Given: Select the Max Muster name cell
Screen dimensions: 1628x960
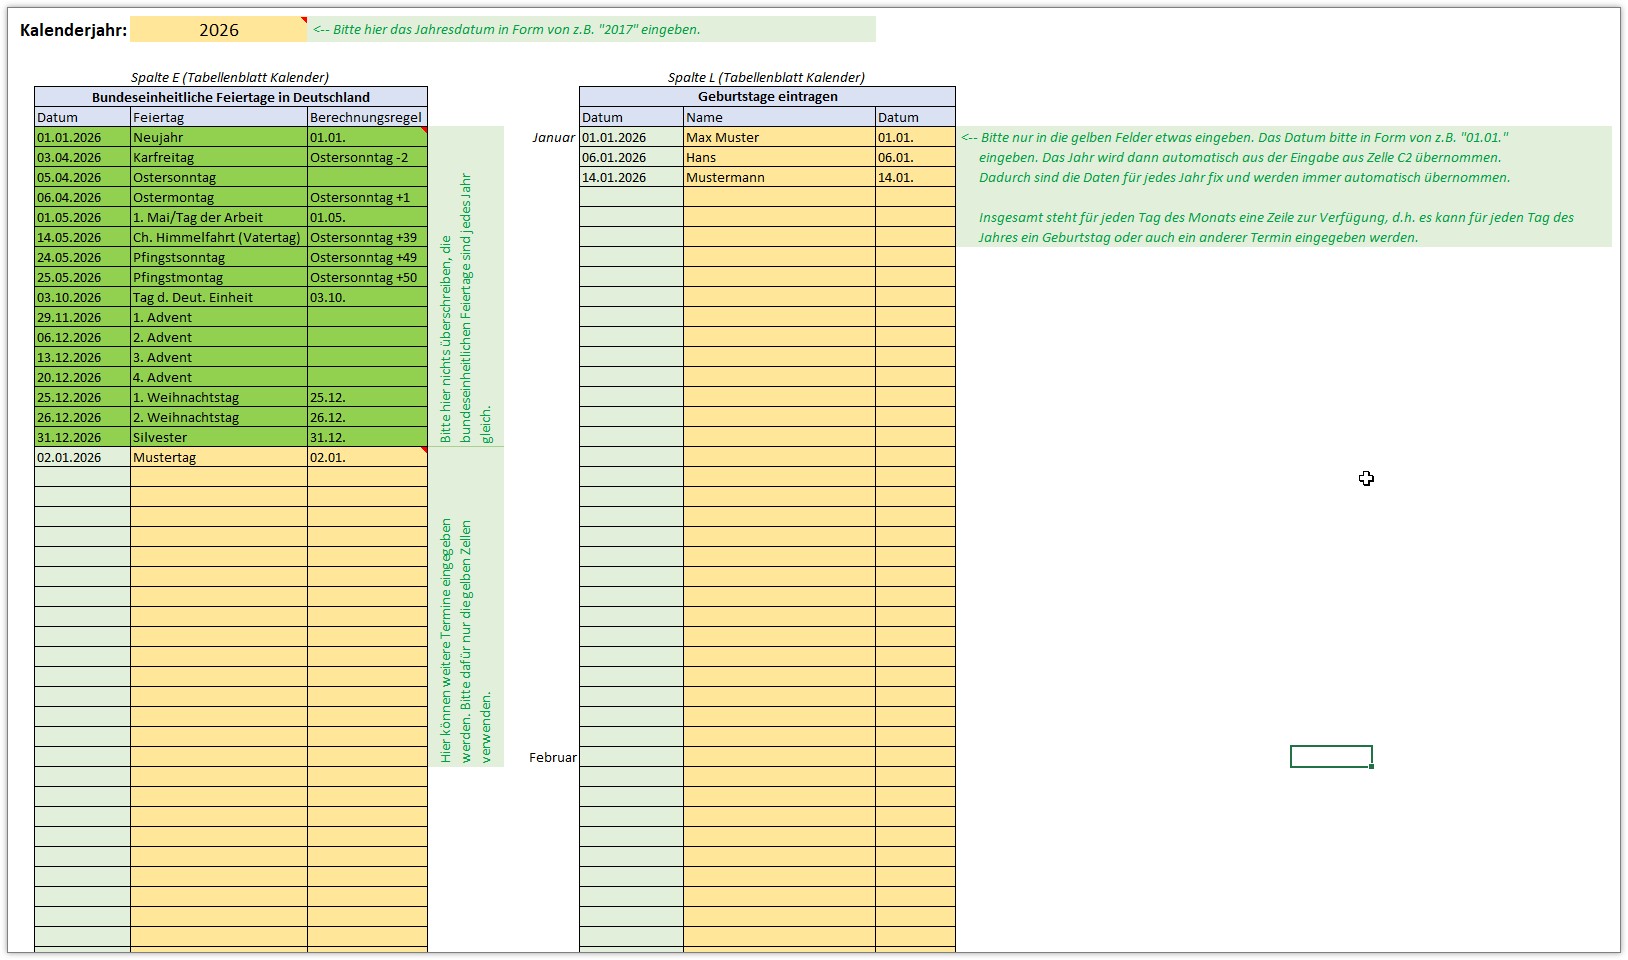Looking at the screenshot, I should point(779,137).
